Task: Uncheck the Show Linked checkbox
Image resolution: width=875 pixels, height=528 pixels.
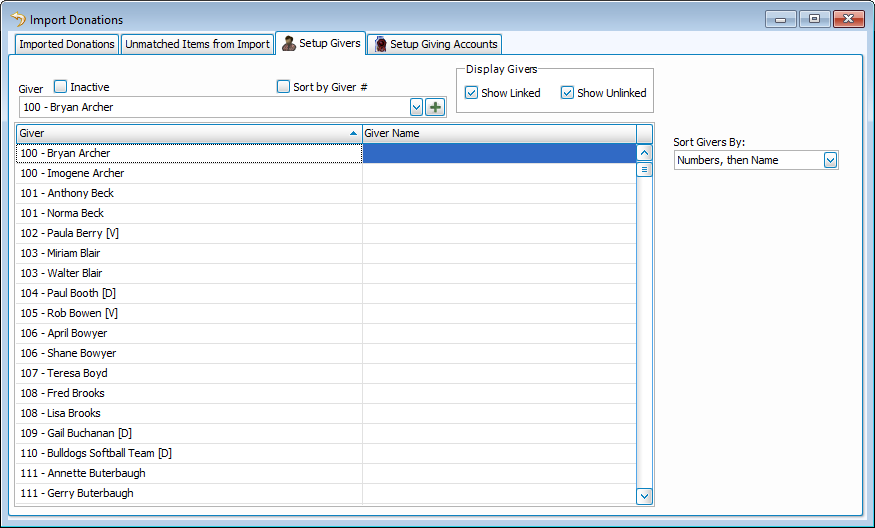Action: (472, 93)
